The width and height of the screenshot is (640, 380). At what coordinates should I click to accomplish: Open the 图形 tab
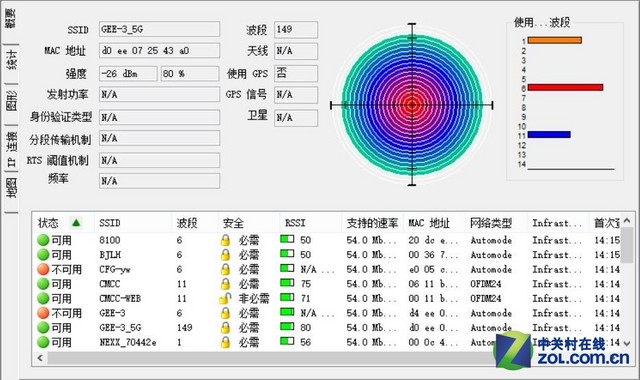pos(11,100)
